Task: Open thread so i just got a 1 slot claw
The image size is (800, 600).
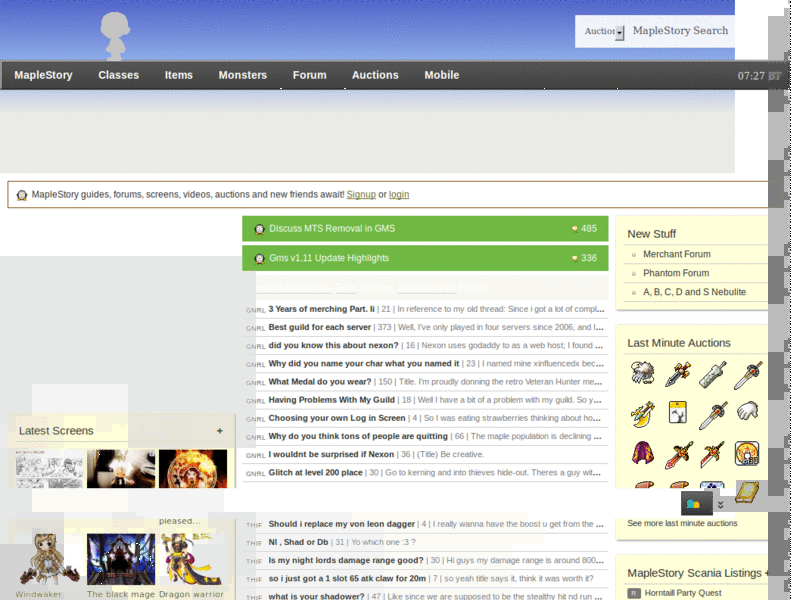Action: pyautogui.click(x=347, y=579)
